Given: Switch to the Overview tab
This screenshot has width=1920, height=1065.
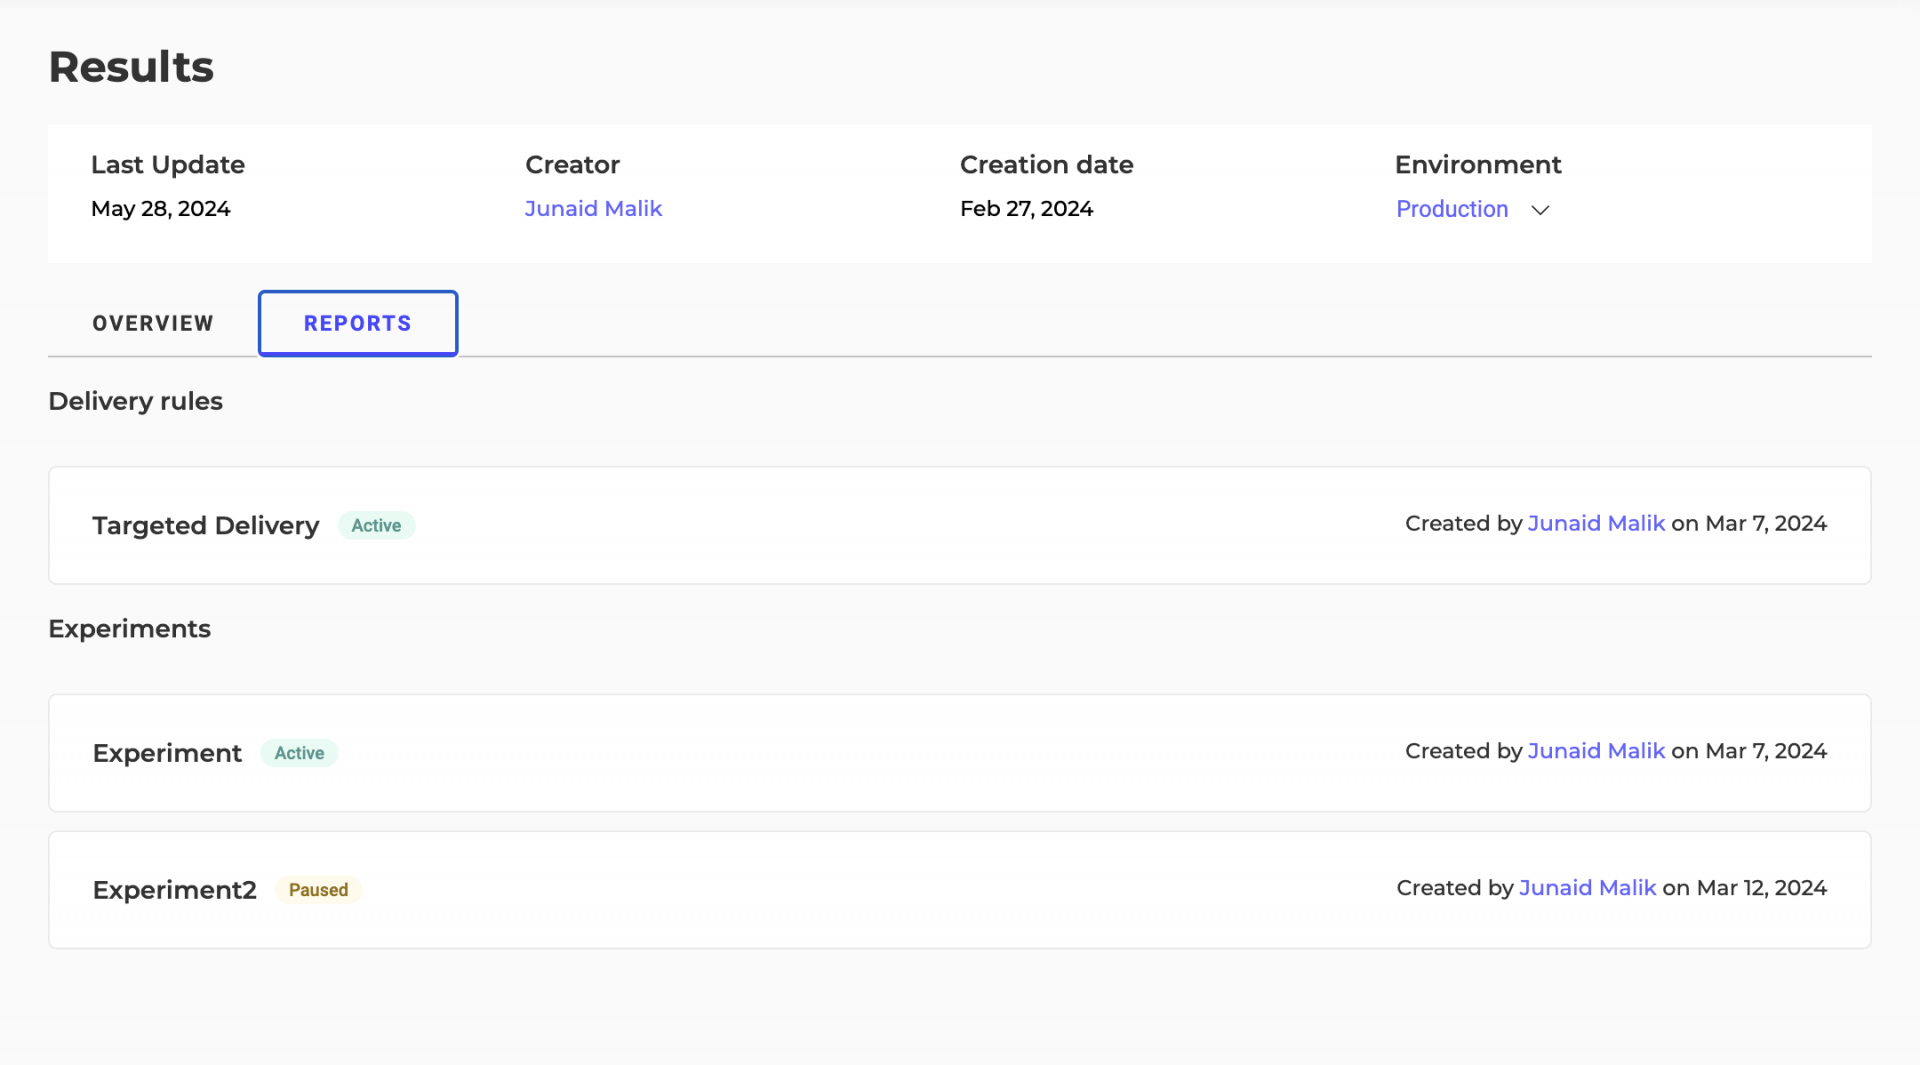Looking at the screenshot, I should click(153, 323).
